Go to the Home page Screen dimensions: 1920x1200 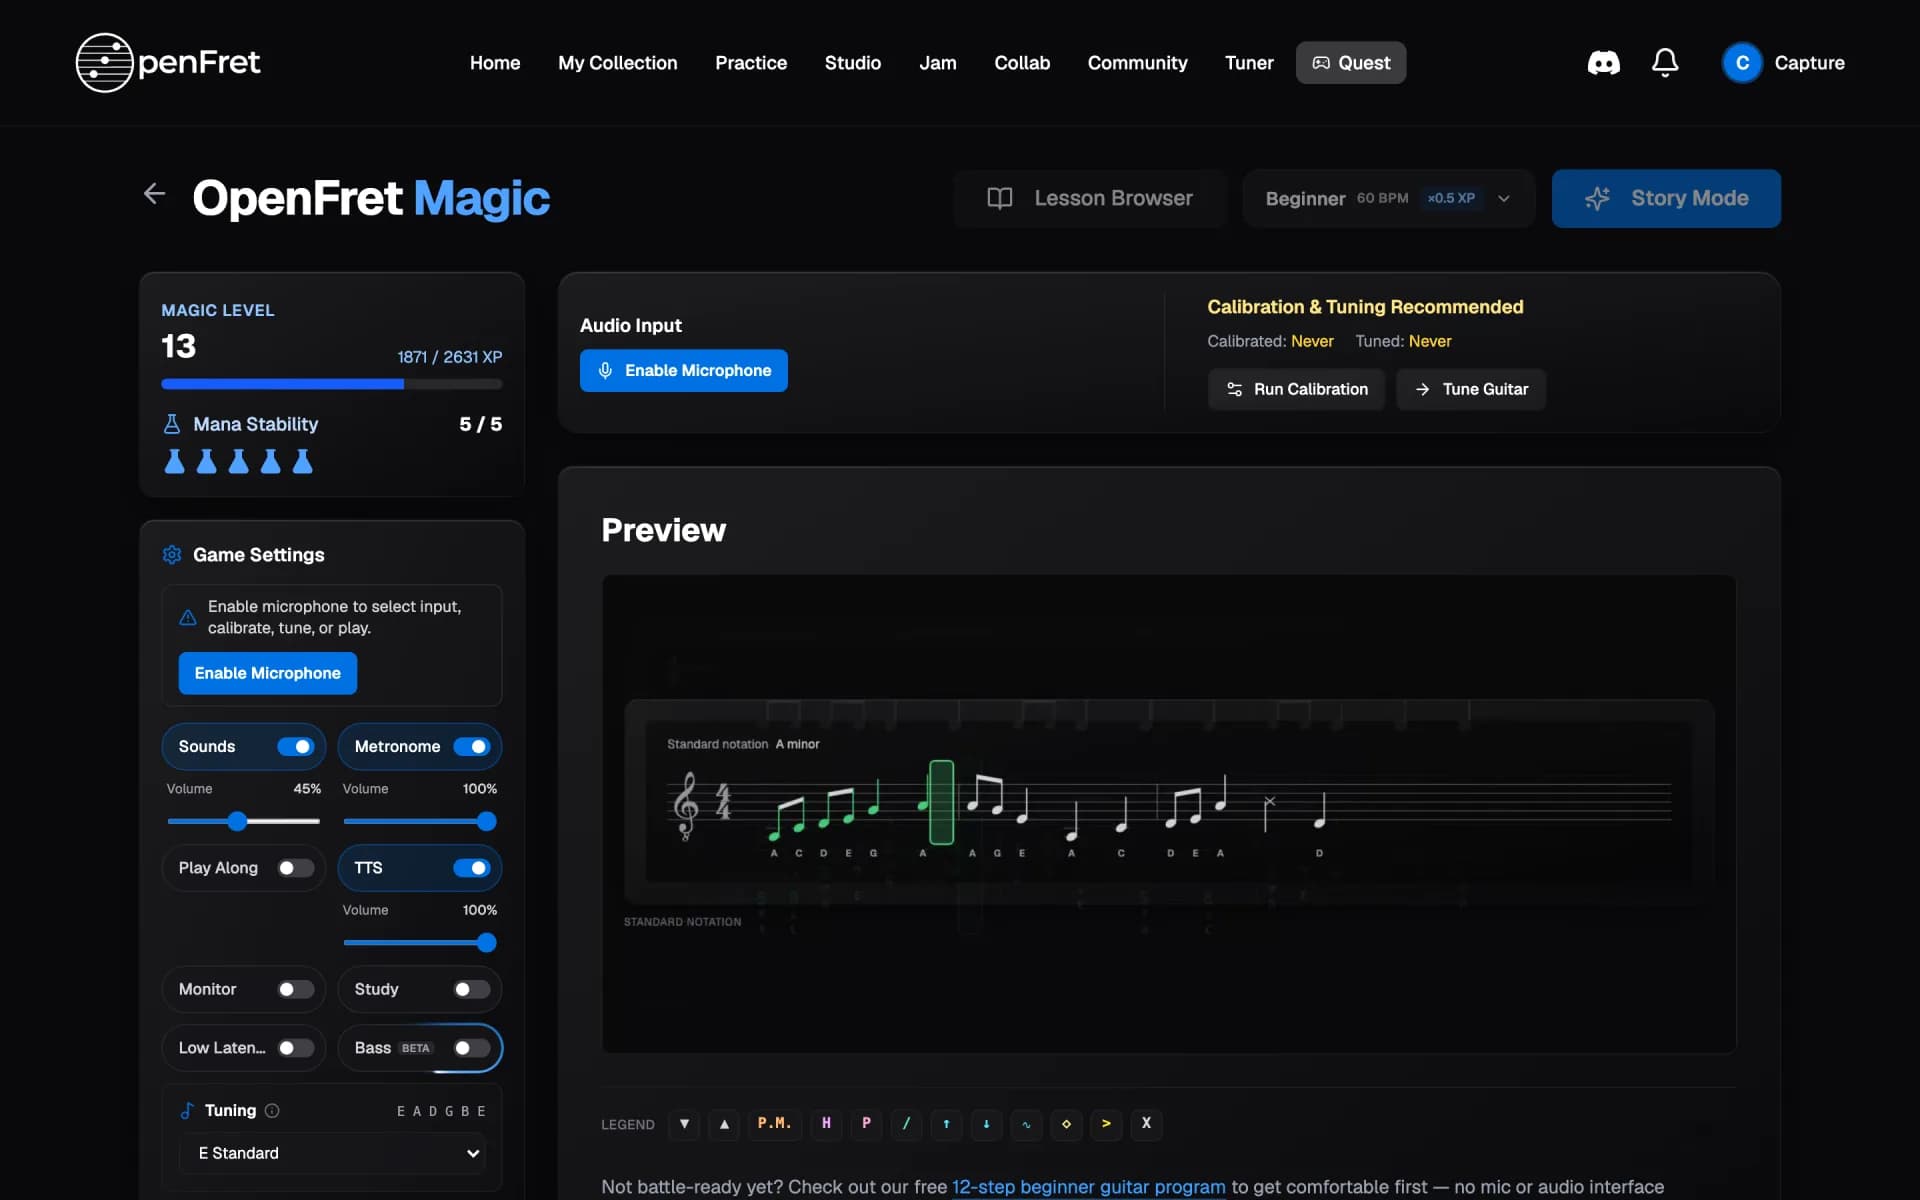[495, 63]
